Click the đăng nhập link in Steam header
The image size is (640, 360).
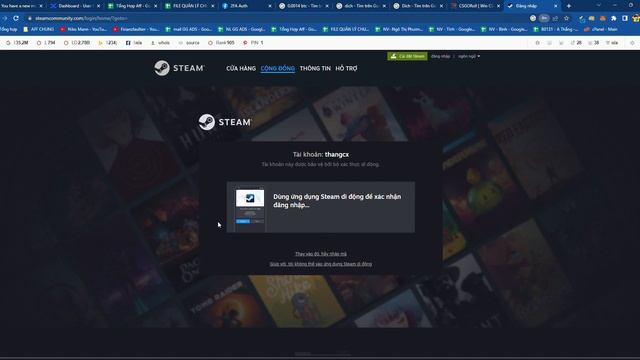coord(440,56)
